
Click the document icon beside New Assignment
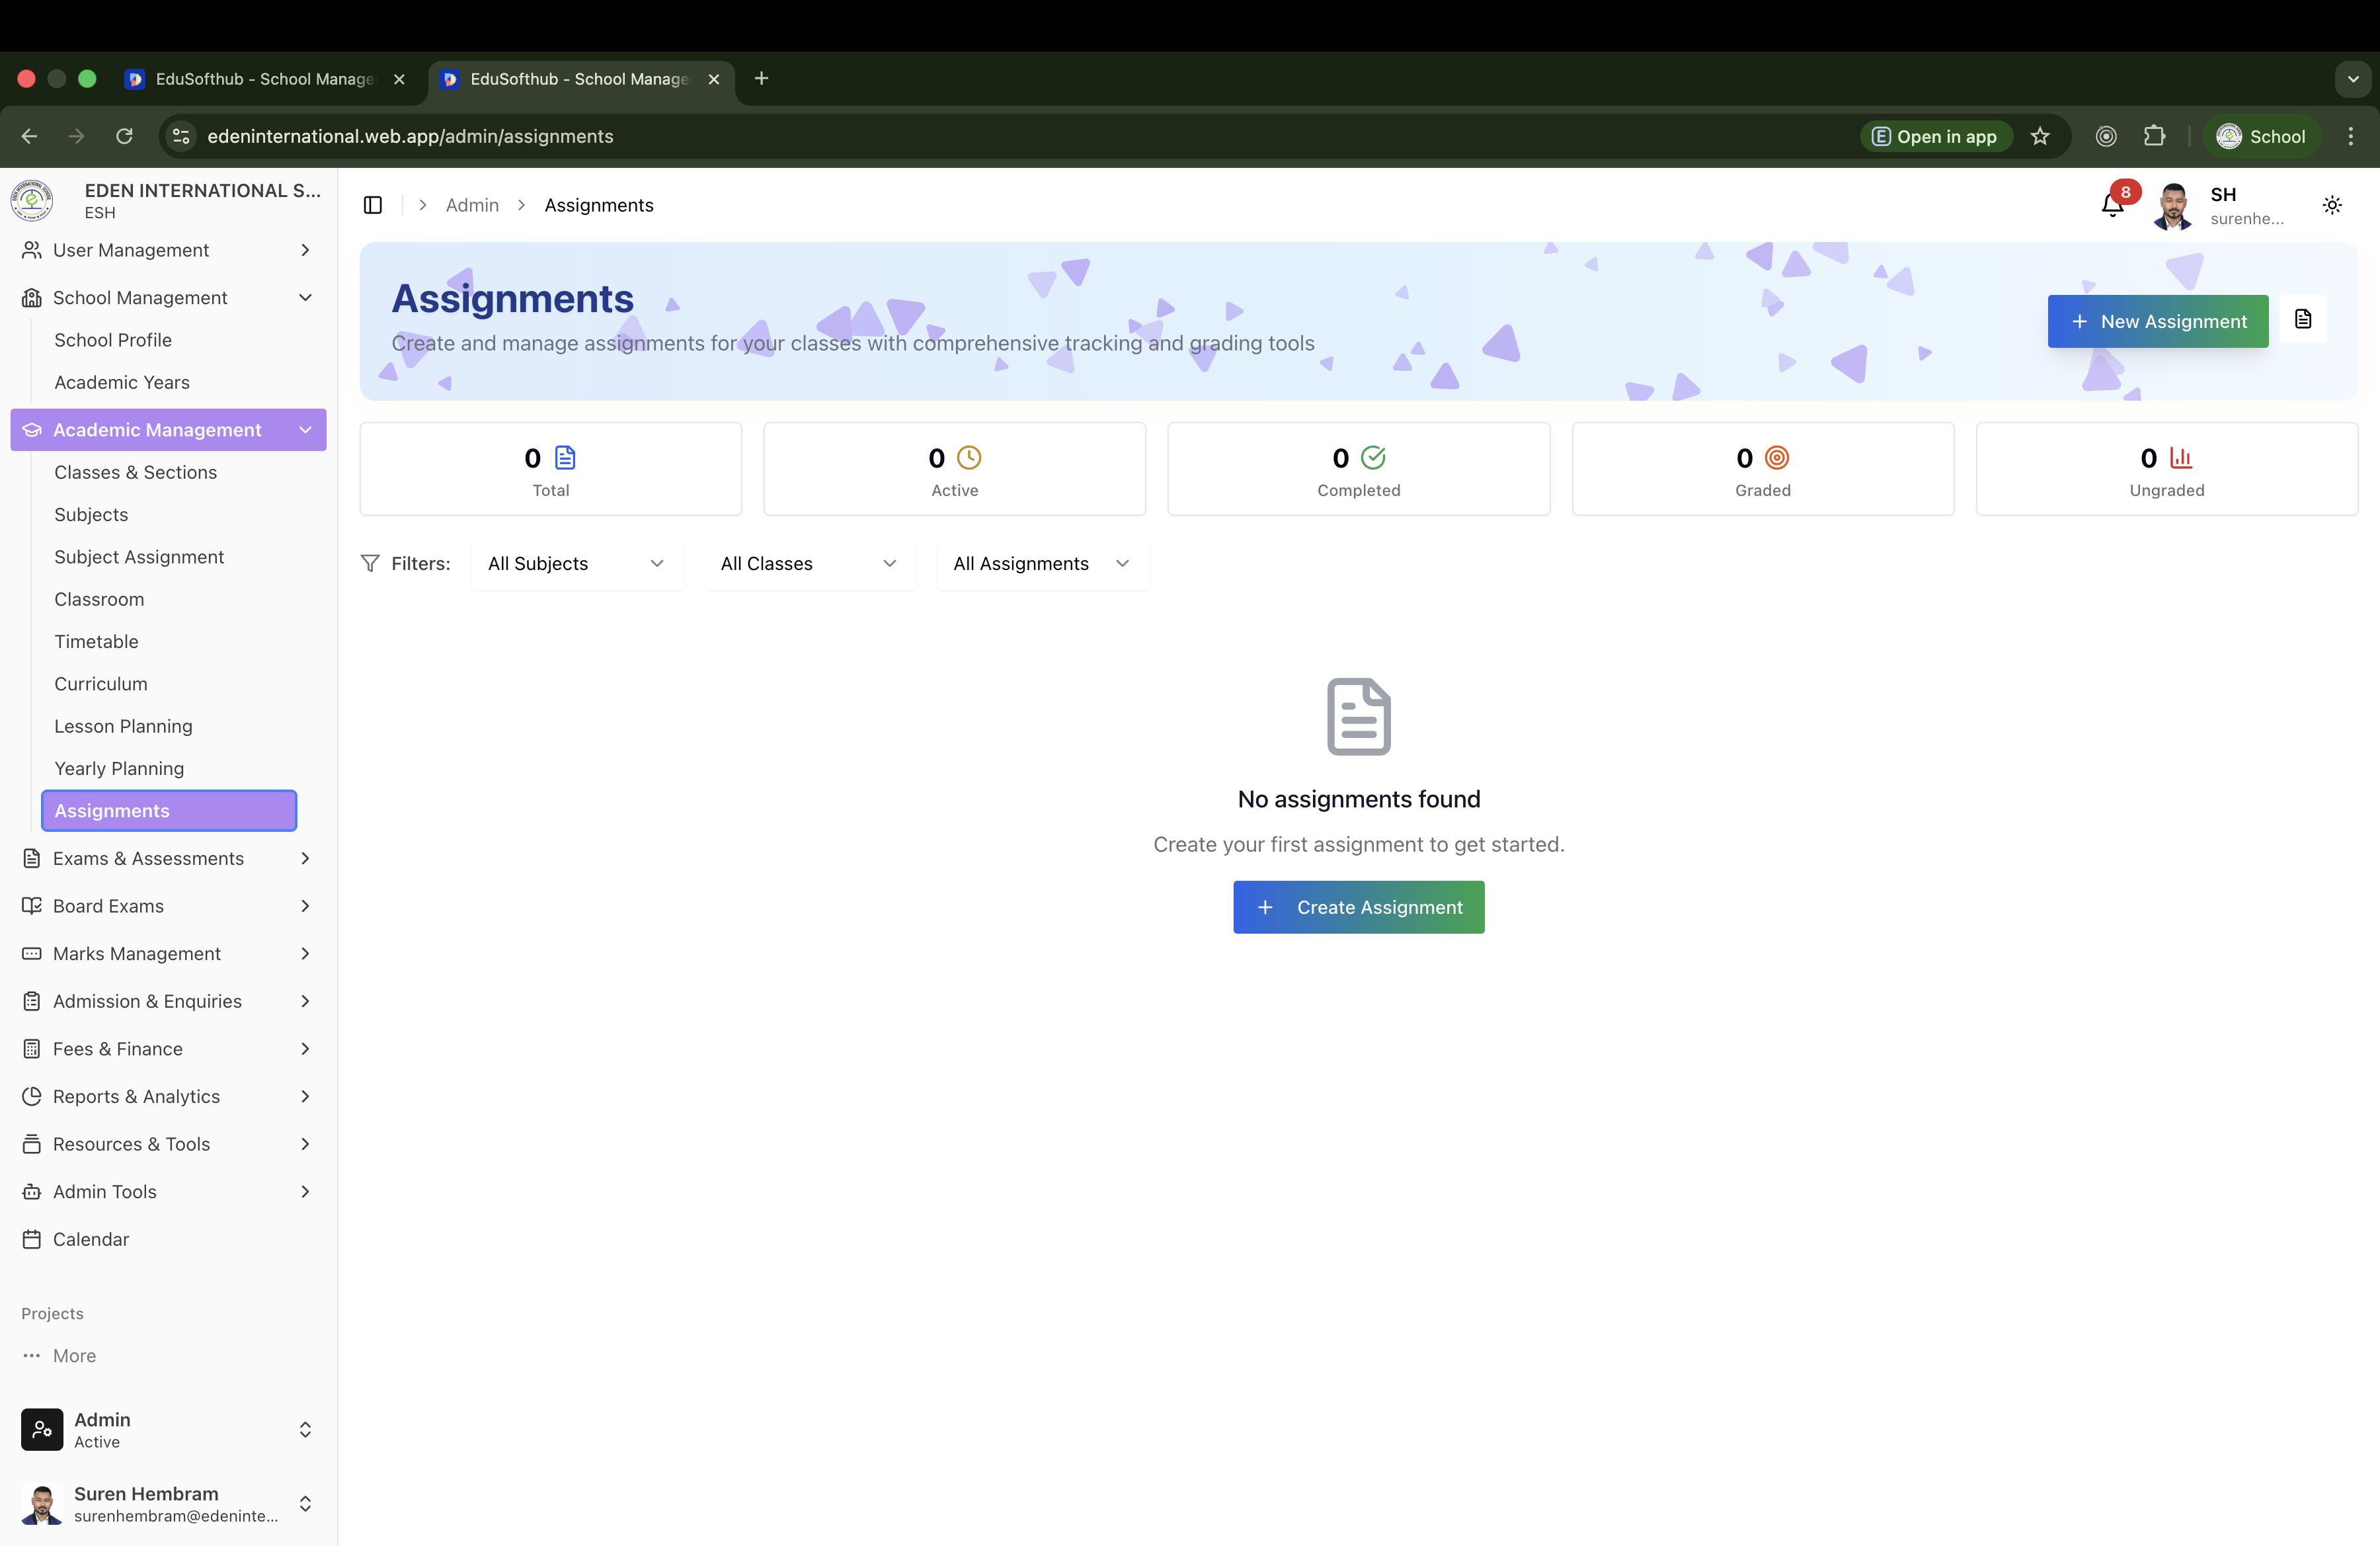point(2303,320)
